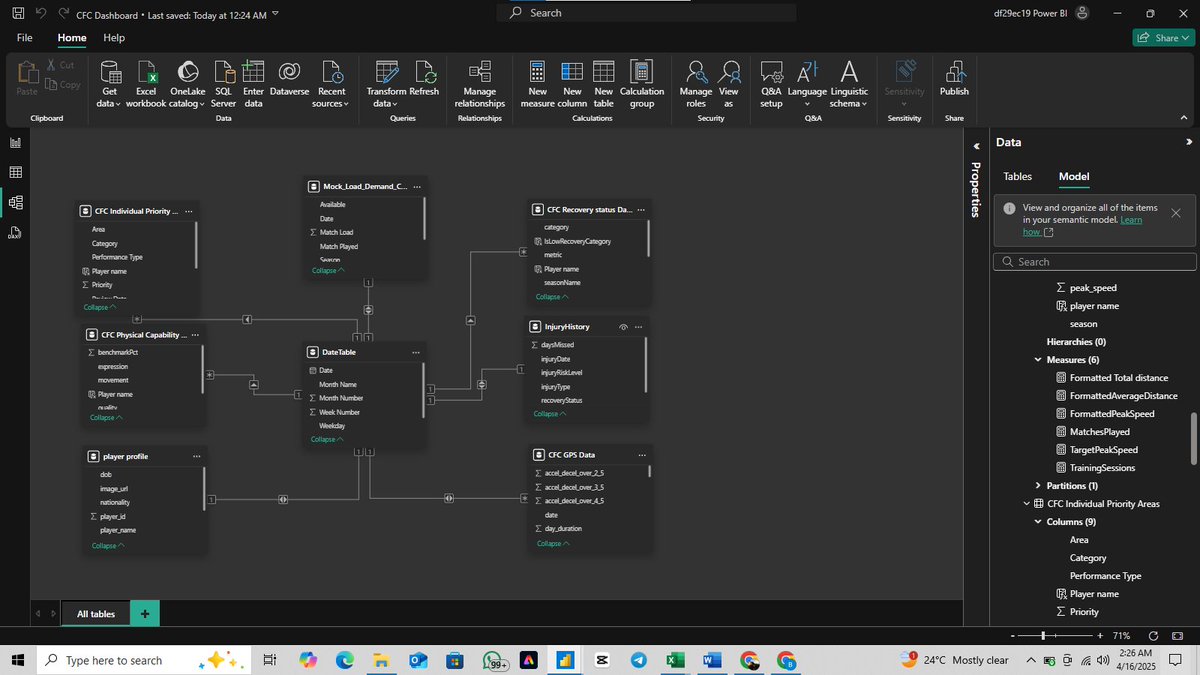Click the View as roles icon
This screenshot has height=675, width=1200.
tap(731, 71)
